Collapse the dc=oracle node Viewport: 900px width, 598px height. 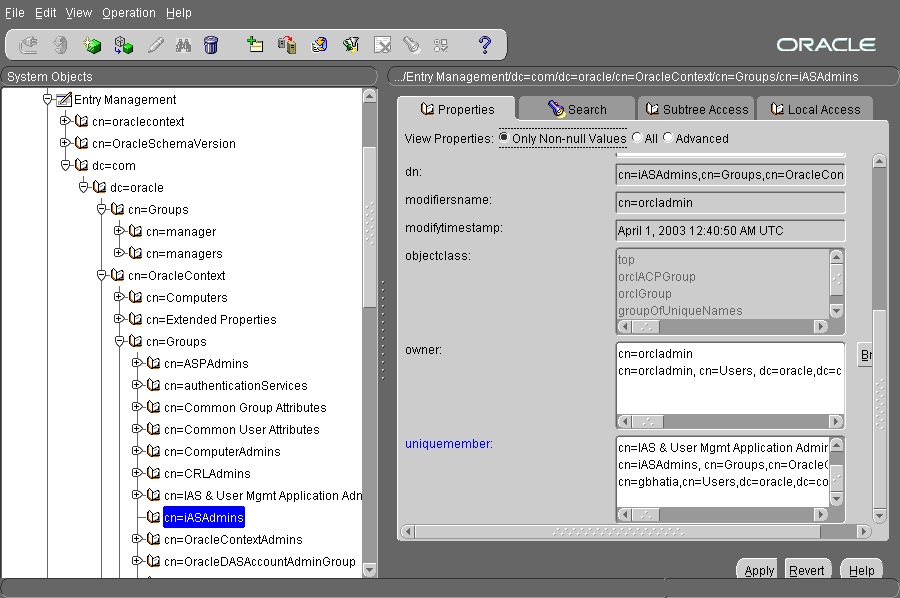pos(83,187)
